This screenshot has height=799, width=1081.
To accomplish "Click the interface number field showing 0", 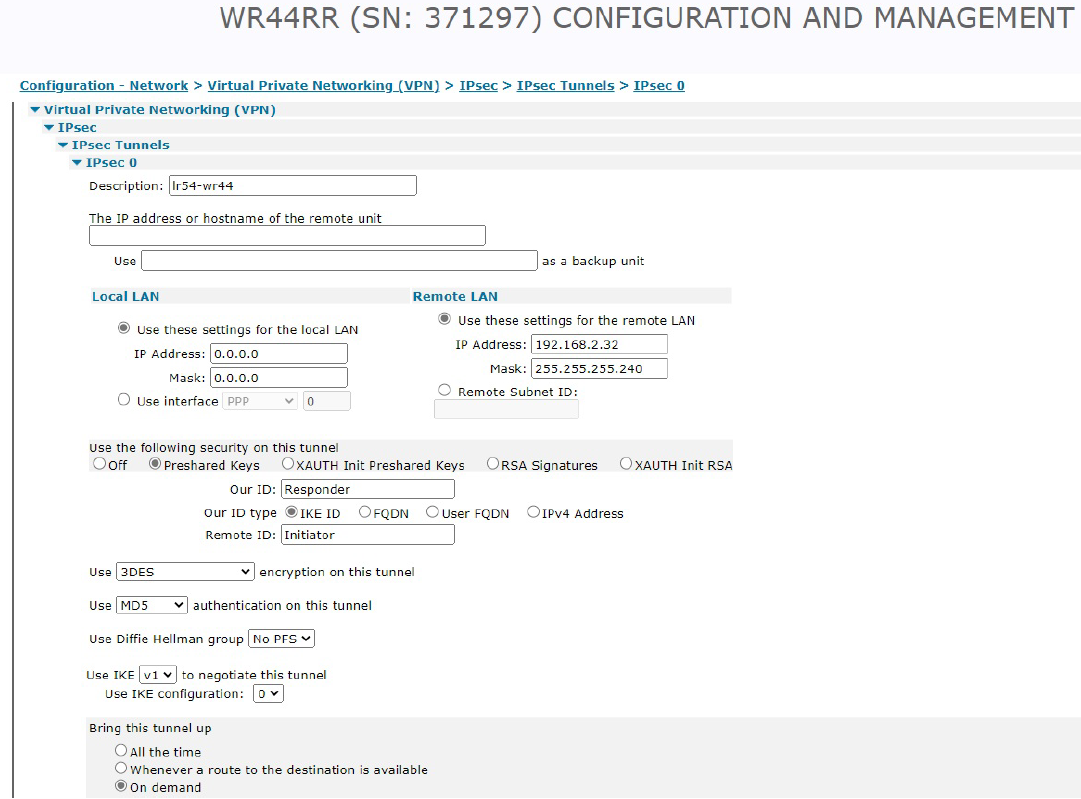I will coord(327,401).
